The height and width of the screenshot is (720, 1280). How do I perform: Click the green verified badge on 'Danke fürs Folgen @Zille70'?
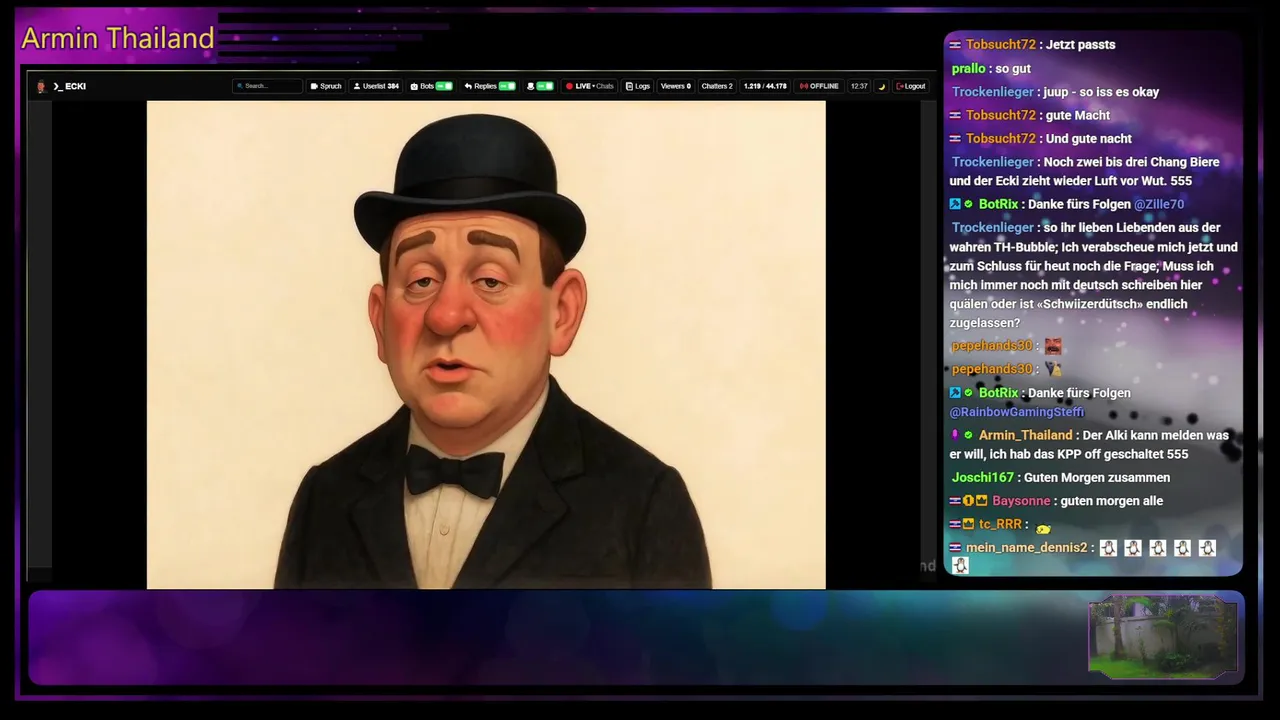point(968,205)
